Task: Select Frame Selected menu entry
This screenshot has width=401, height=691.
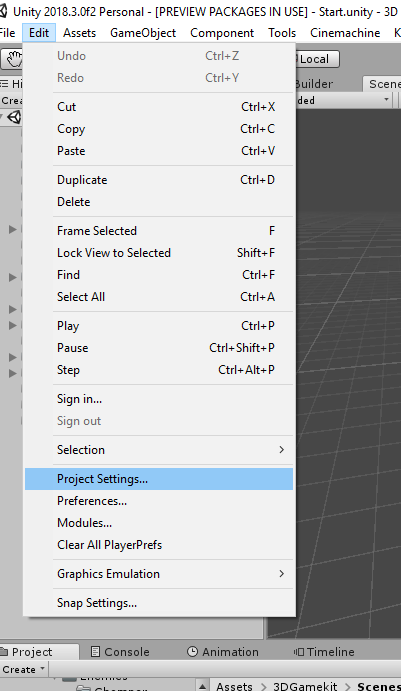Action: click(159, 231)
